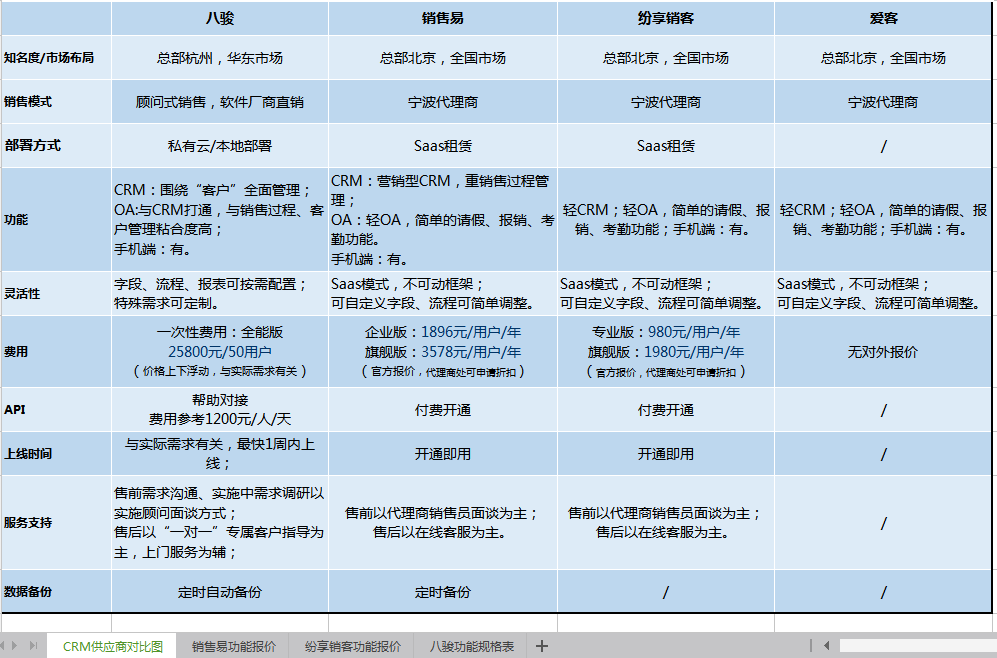Select 八骏's 功能 cell about 围绕客户全面管理

pos(220,219)
